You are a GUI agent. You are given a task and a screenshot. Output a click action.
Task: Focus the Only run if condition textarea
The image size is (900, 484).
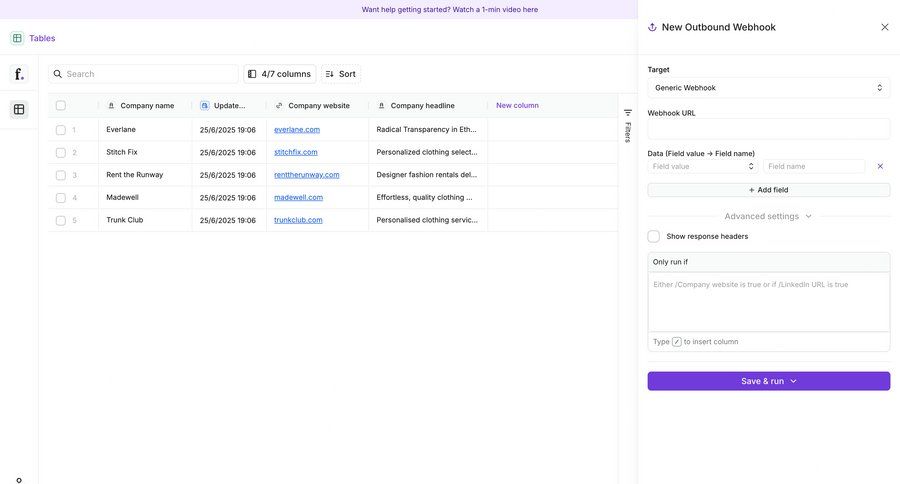pos(769,302)
